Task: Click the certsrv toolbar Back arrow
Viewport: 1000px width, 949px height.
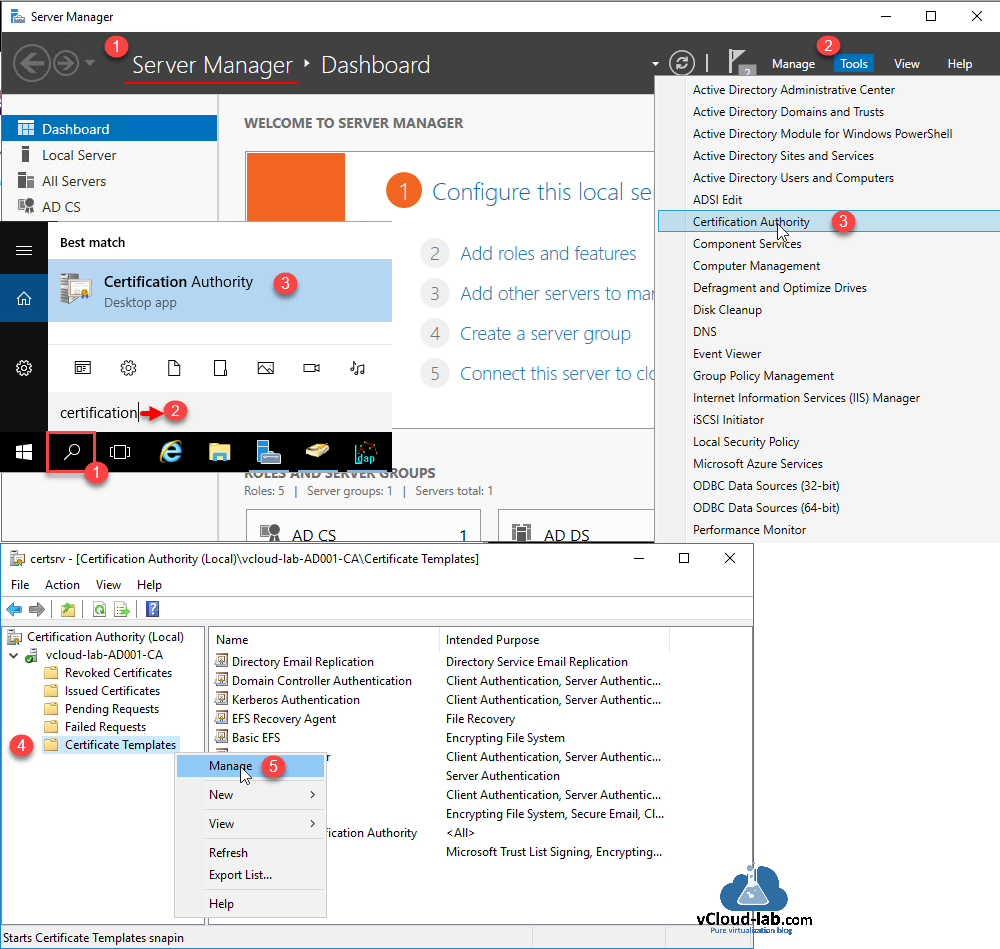Action: click(x=14, y=610)
